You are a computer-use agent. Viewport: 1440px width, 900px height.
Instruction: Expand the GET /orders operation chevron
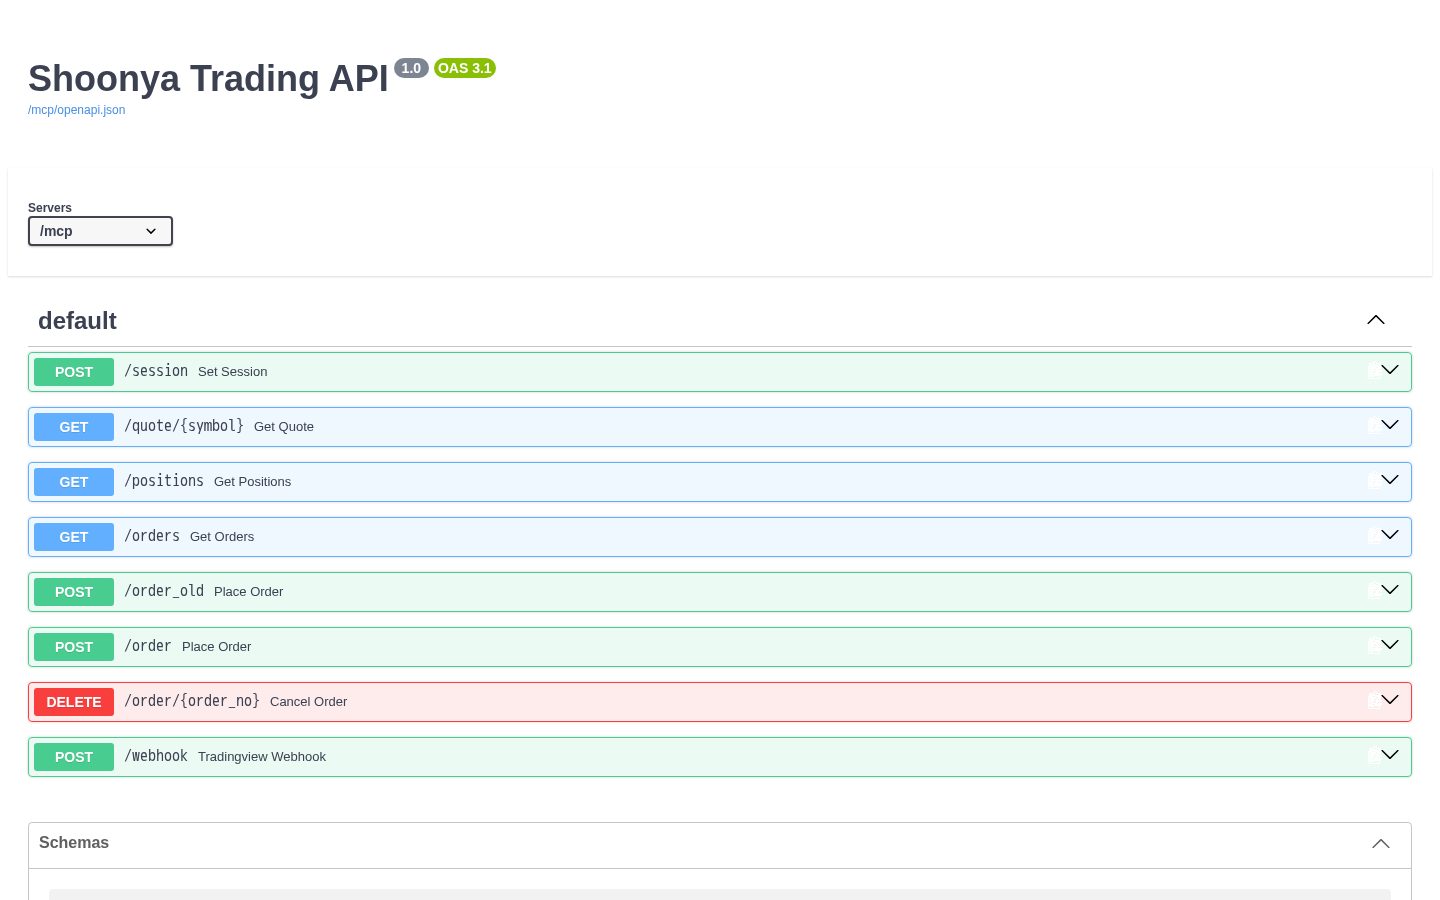(x=1390, y=535)
